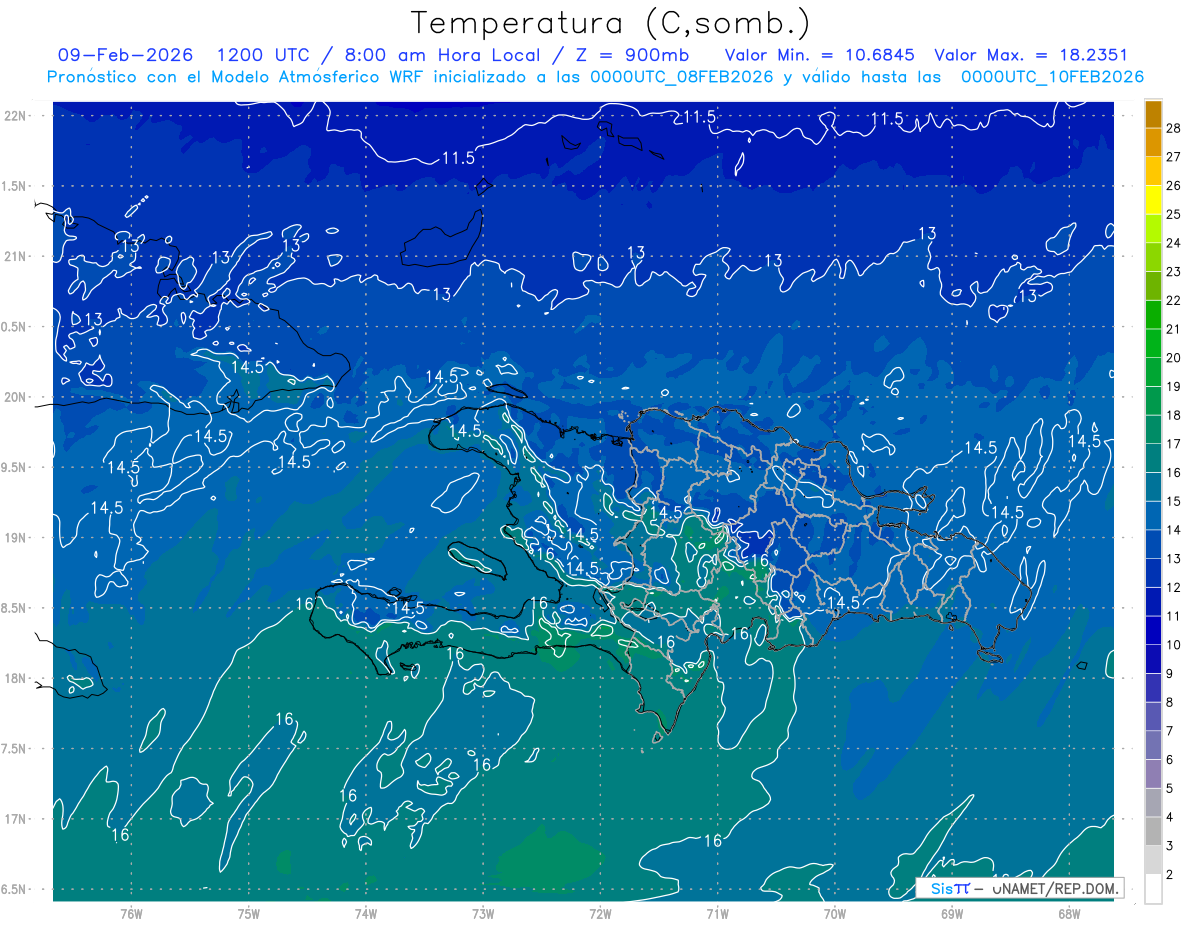Select the '0000UTC_08FEB2026' initialization time text
Image resolution: width=1200 pixels, height=927 pixels.
[x=681, y=77]
